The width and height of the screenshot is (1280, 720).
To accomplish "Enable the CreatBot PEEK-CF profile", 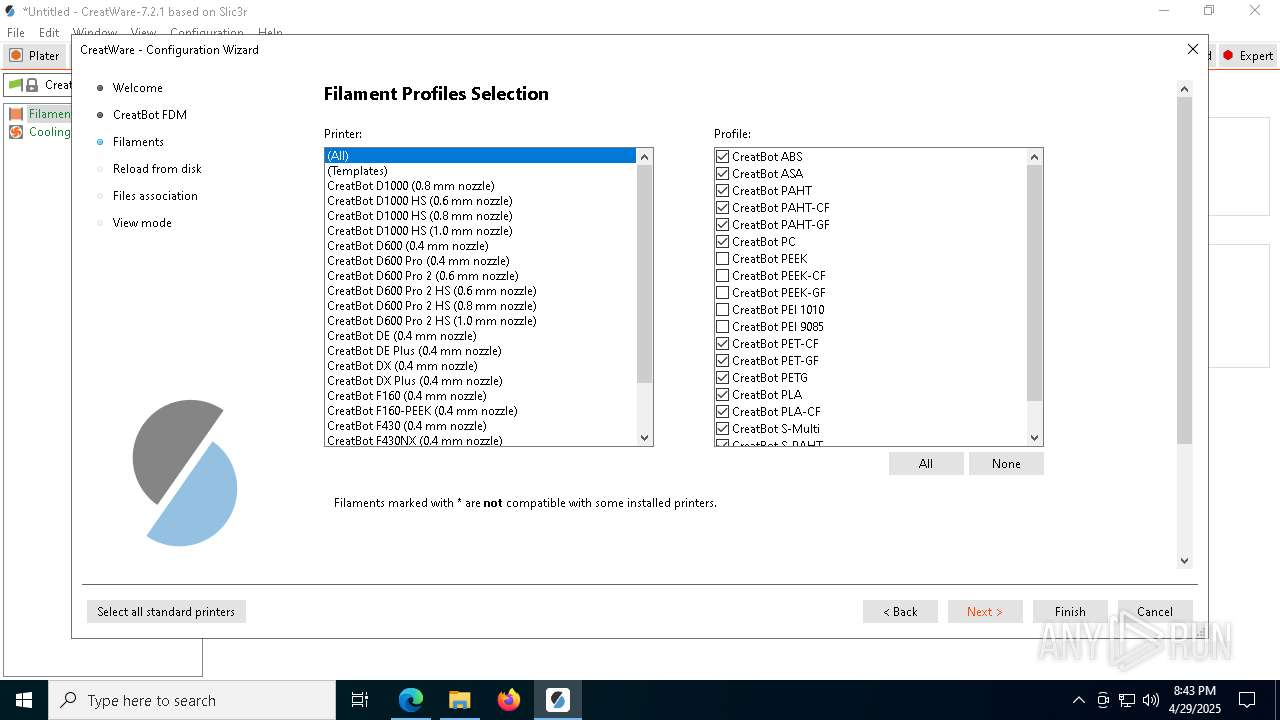I will (722, 276).
